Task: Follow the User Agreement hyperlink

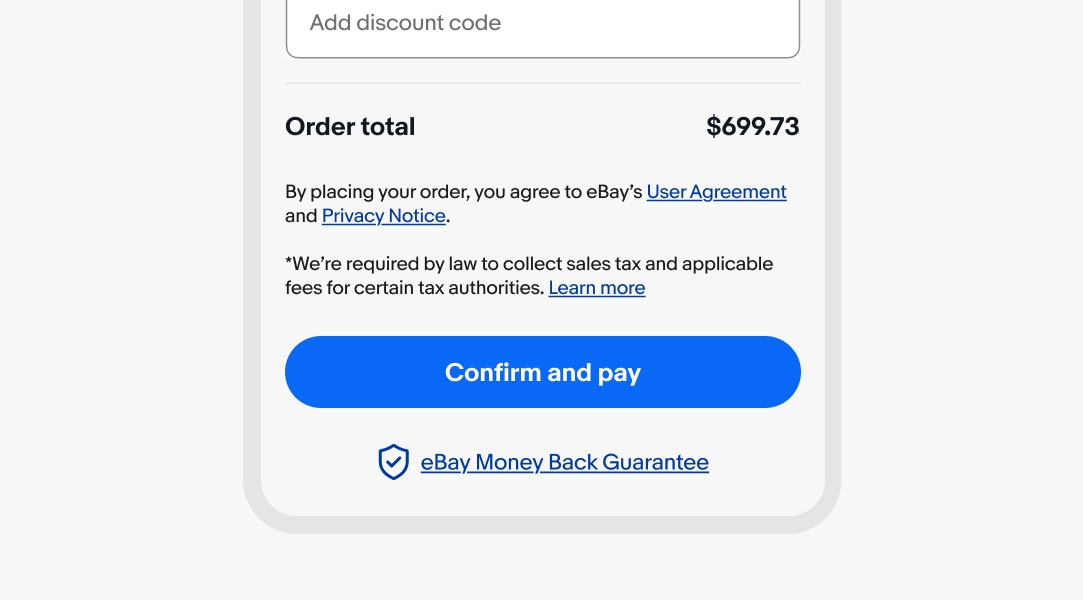Action: point(716,191)
